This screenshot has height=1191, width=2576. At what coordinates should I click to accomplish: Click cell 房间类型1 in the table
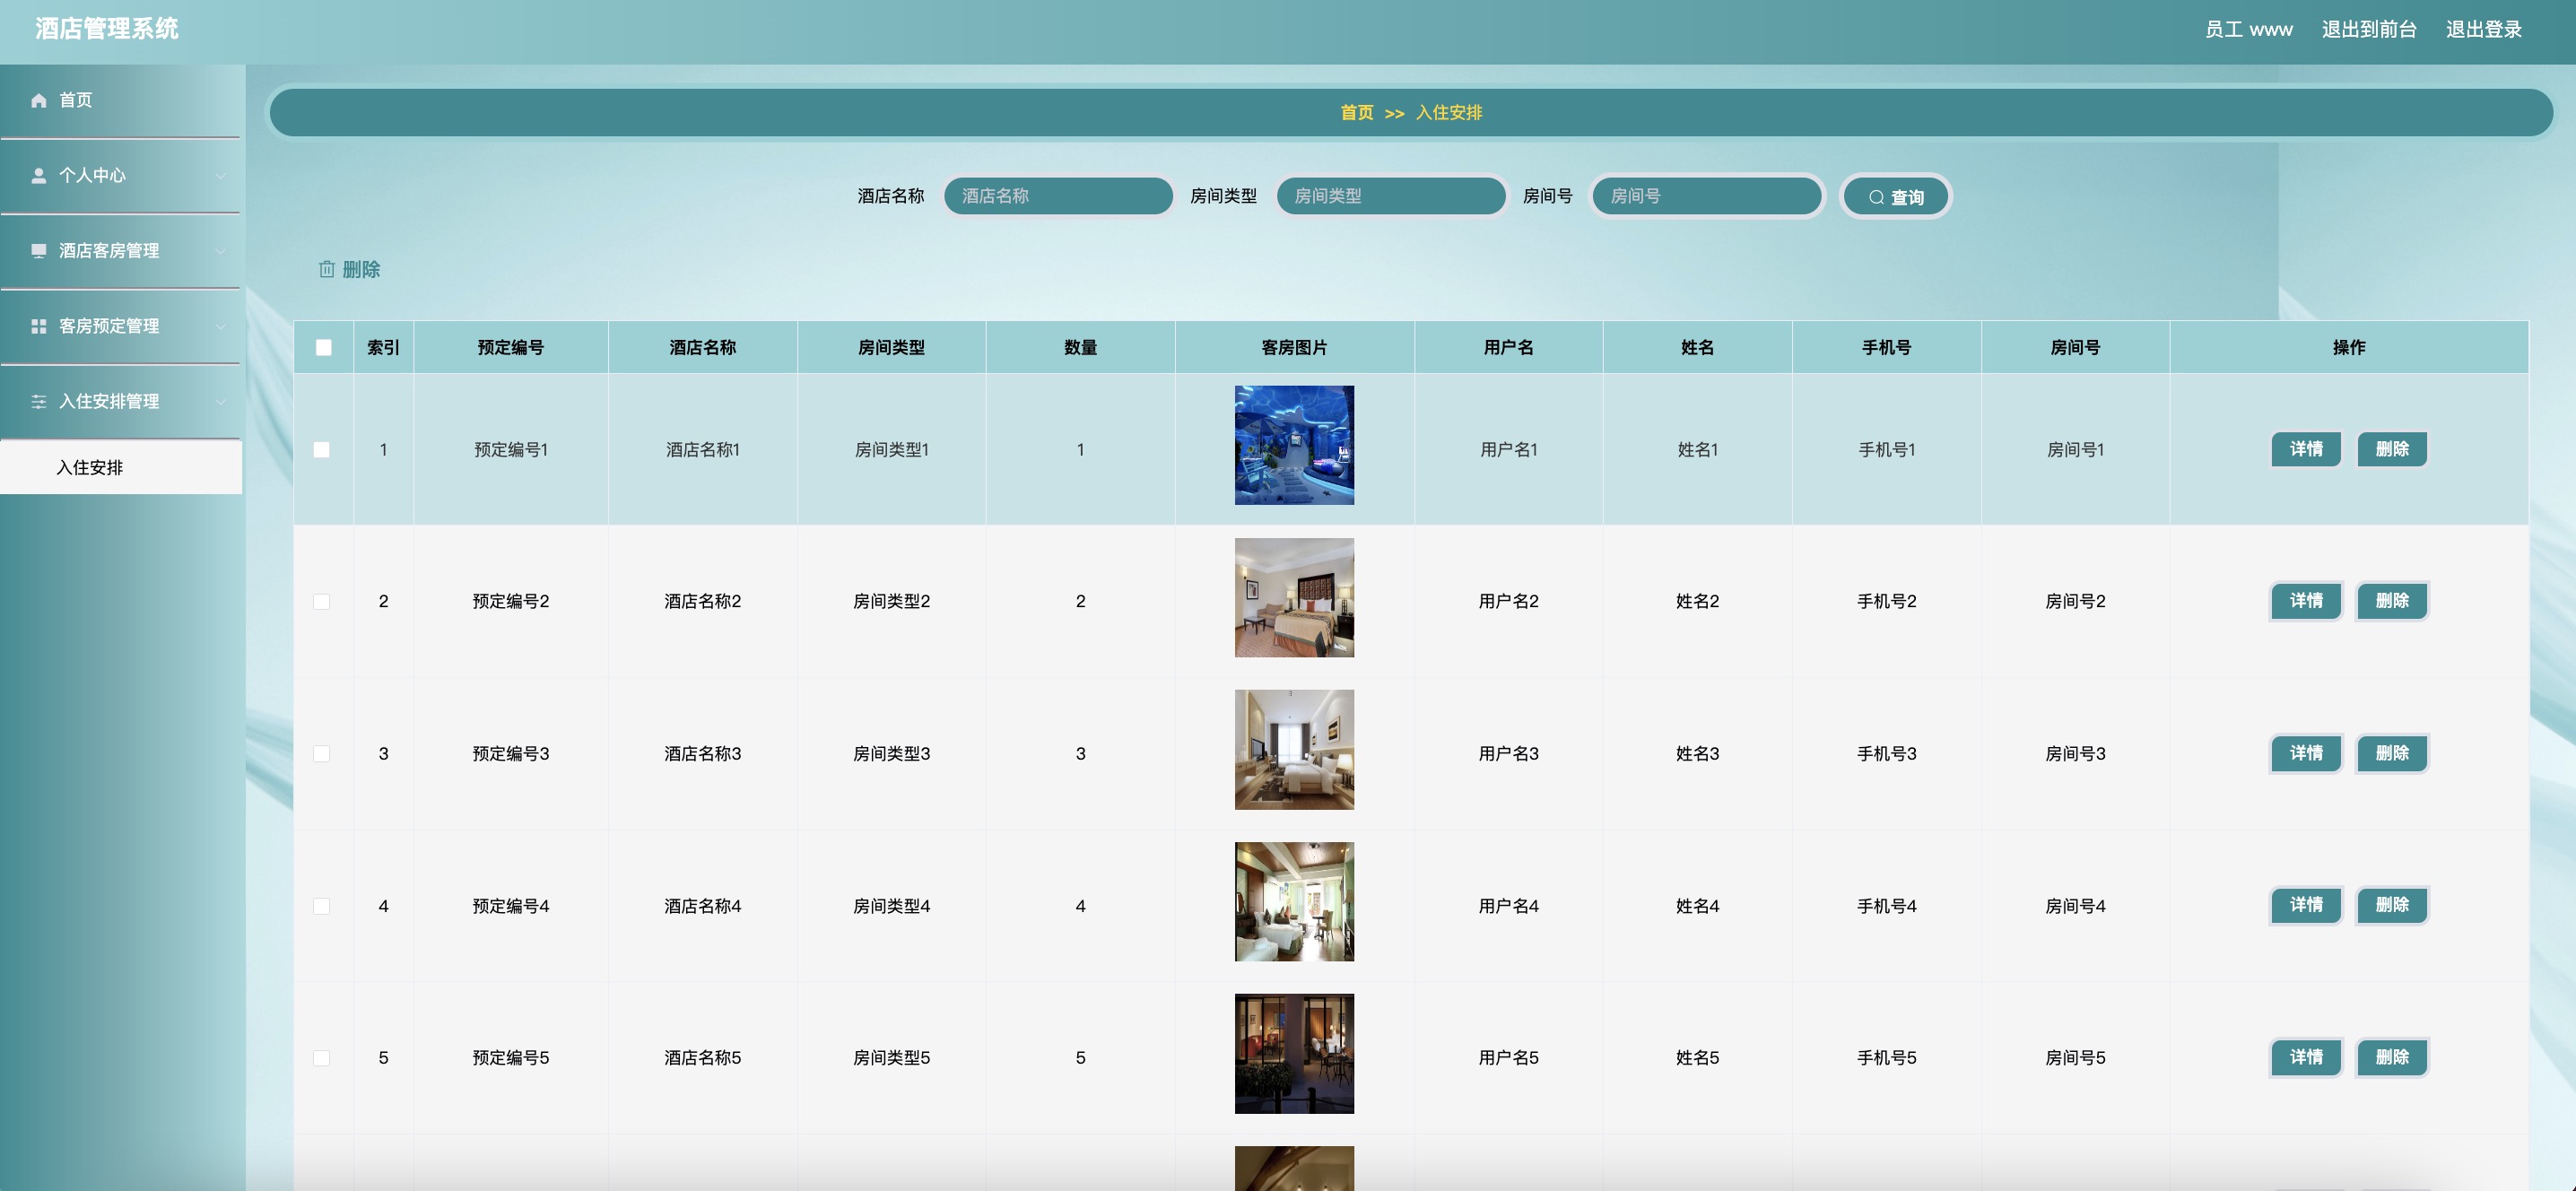click(x=892, y=450)
